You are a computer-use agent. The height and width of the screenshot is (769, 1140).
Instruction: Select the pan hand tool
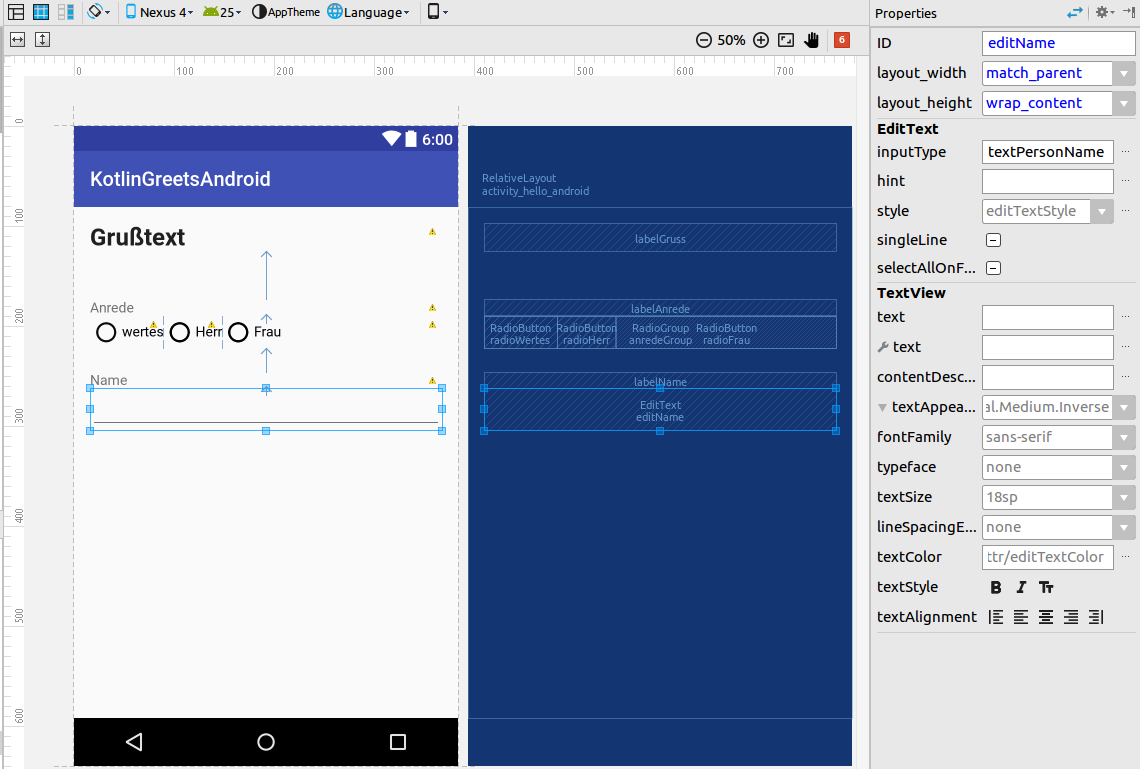coord(813,40)
